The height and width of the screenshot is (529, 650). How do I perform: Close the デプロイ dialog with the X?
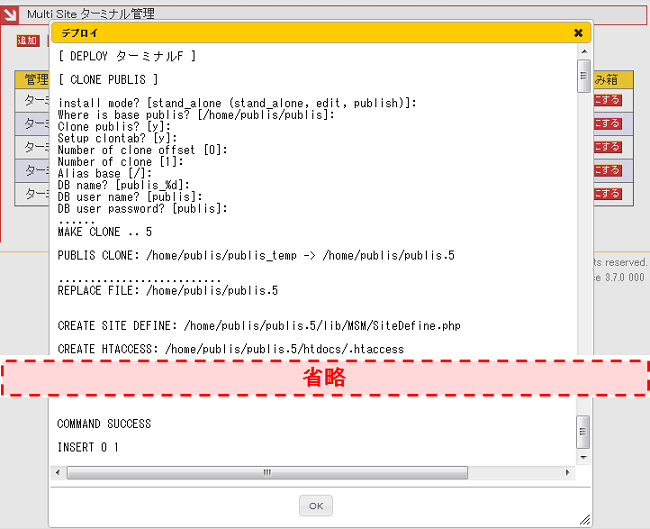point(578,33)
